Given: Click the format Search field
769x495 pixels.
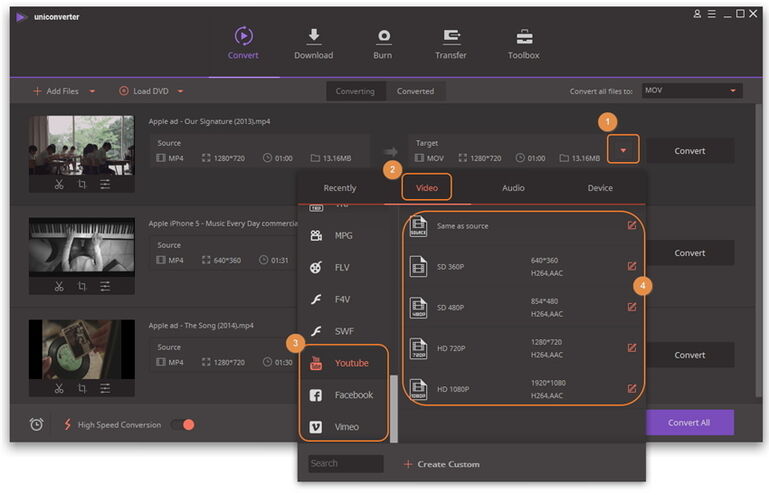Looking at the screenshot, I should pos(345,464).
